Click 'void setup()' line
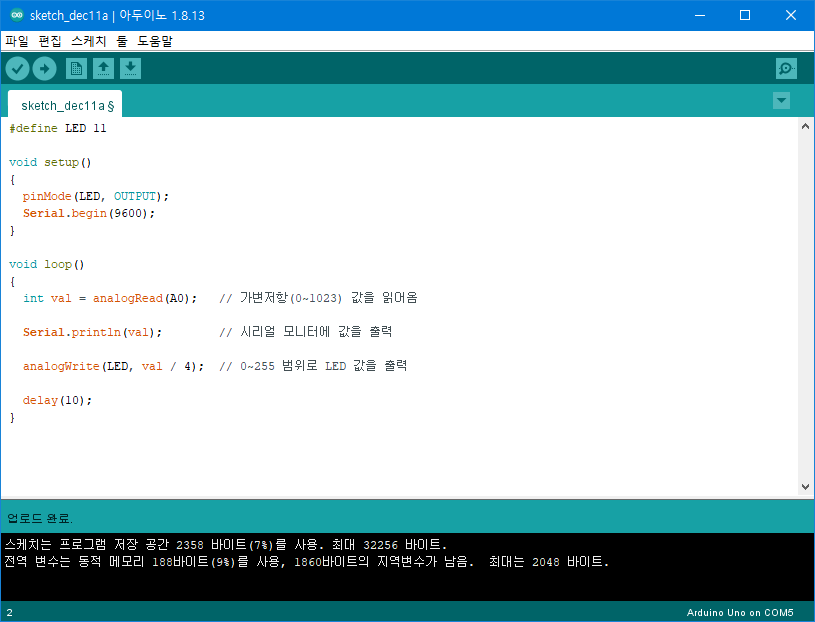Screen dimensions: 815x622 click(x=50, y=162)
